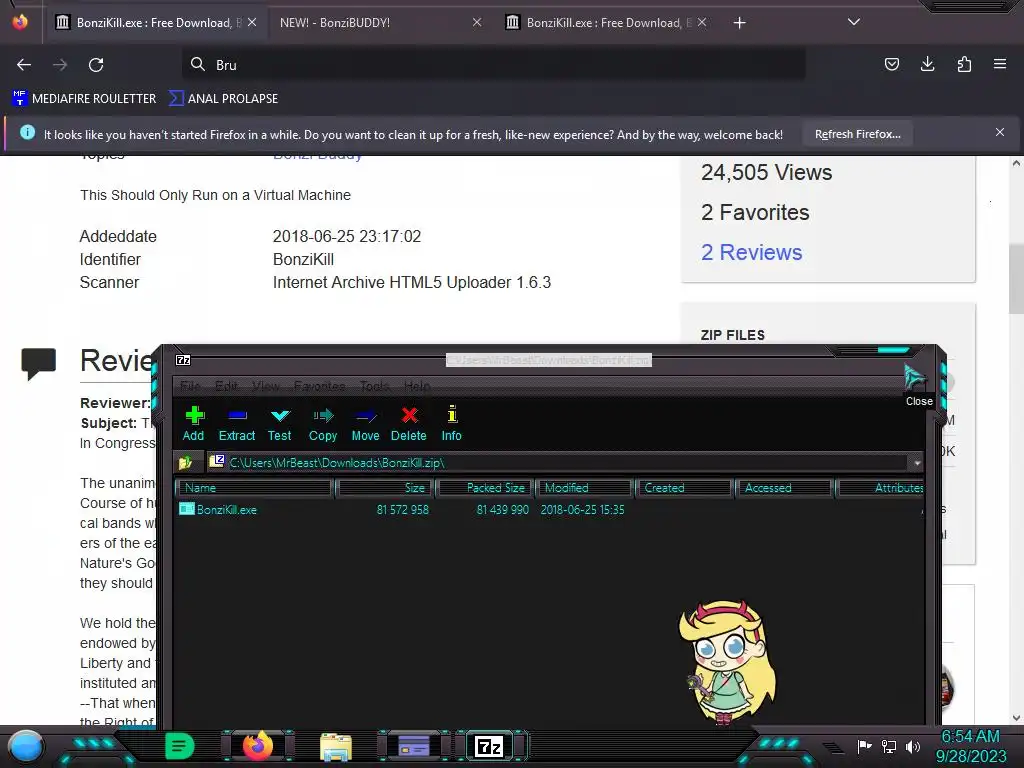1024x768 pixels.
Task: Open the Tools menu in 7-Zip
Action: coord(374,386)
